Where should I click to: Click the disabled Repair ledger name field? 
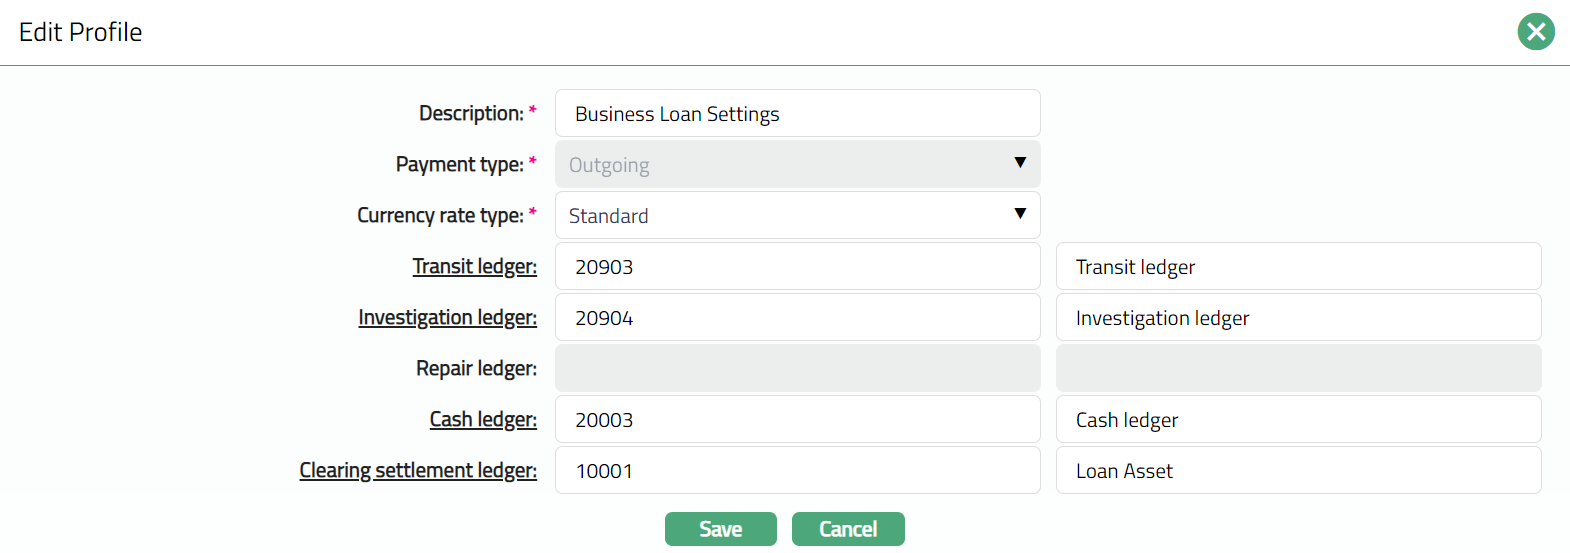coord(1298,368)
